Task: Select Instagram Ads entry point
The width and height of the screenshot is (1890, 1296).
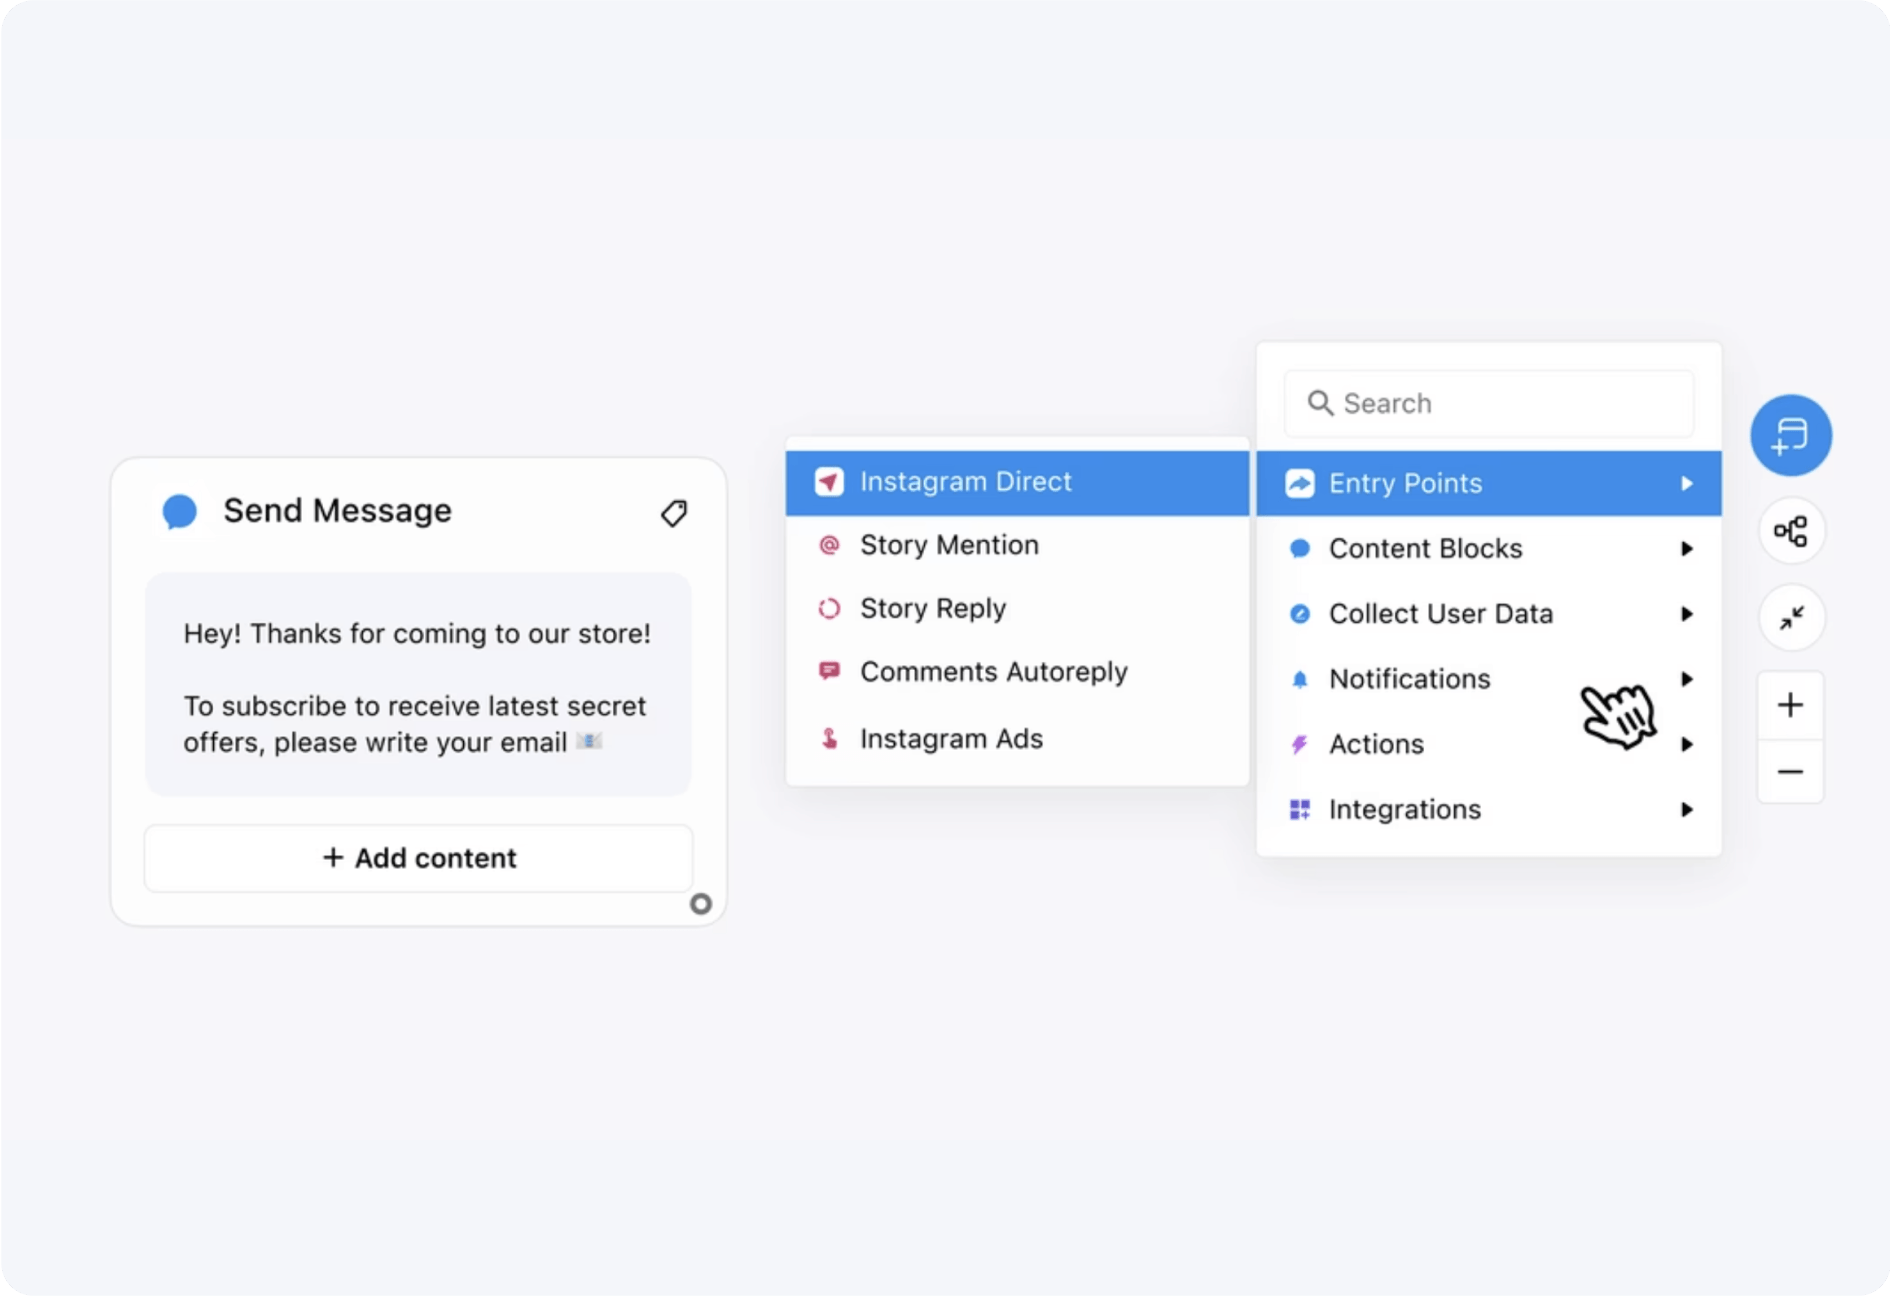Action: (x=951, y=739)
